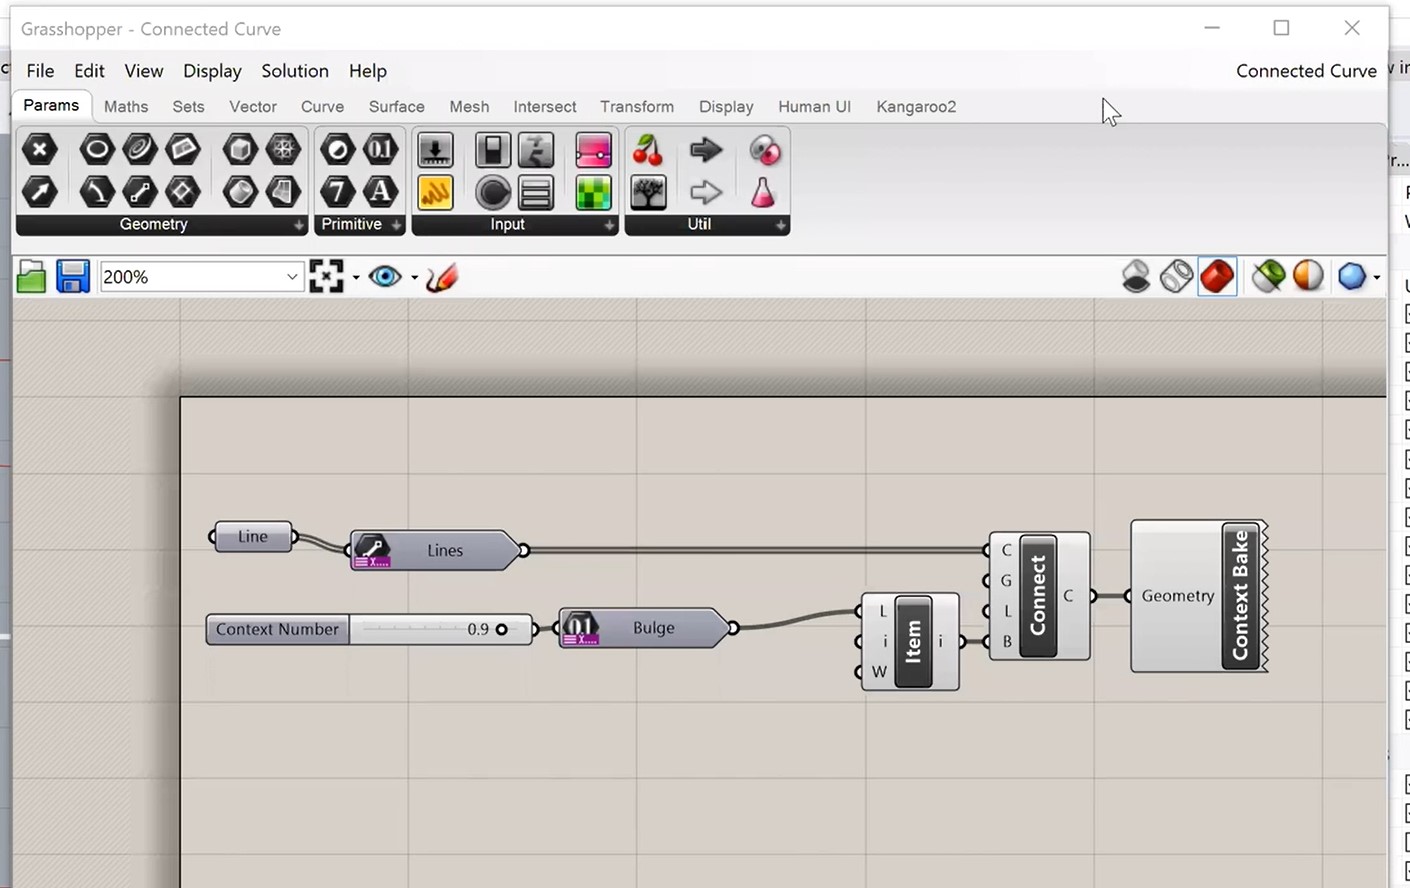Click the Context Number slider grip at 0.9

502,629
